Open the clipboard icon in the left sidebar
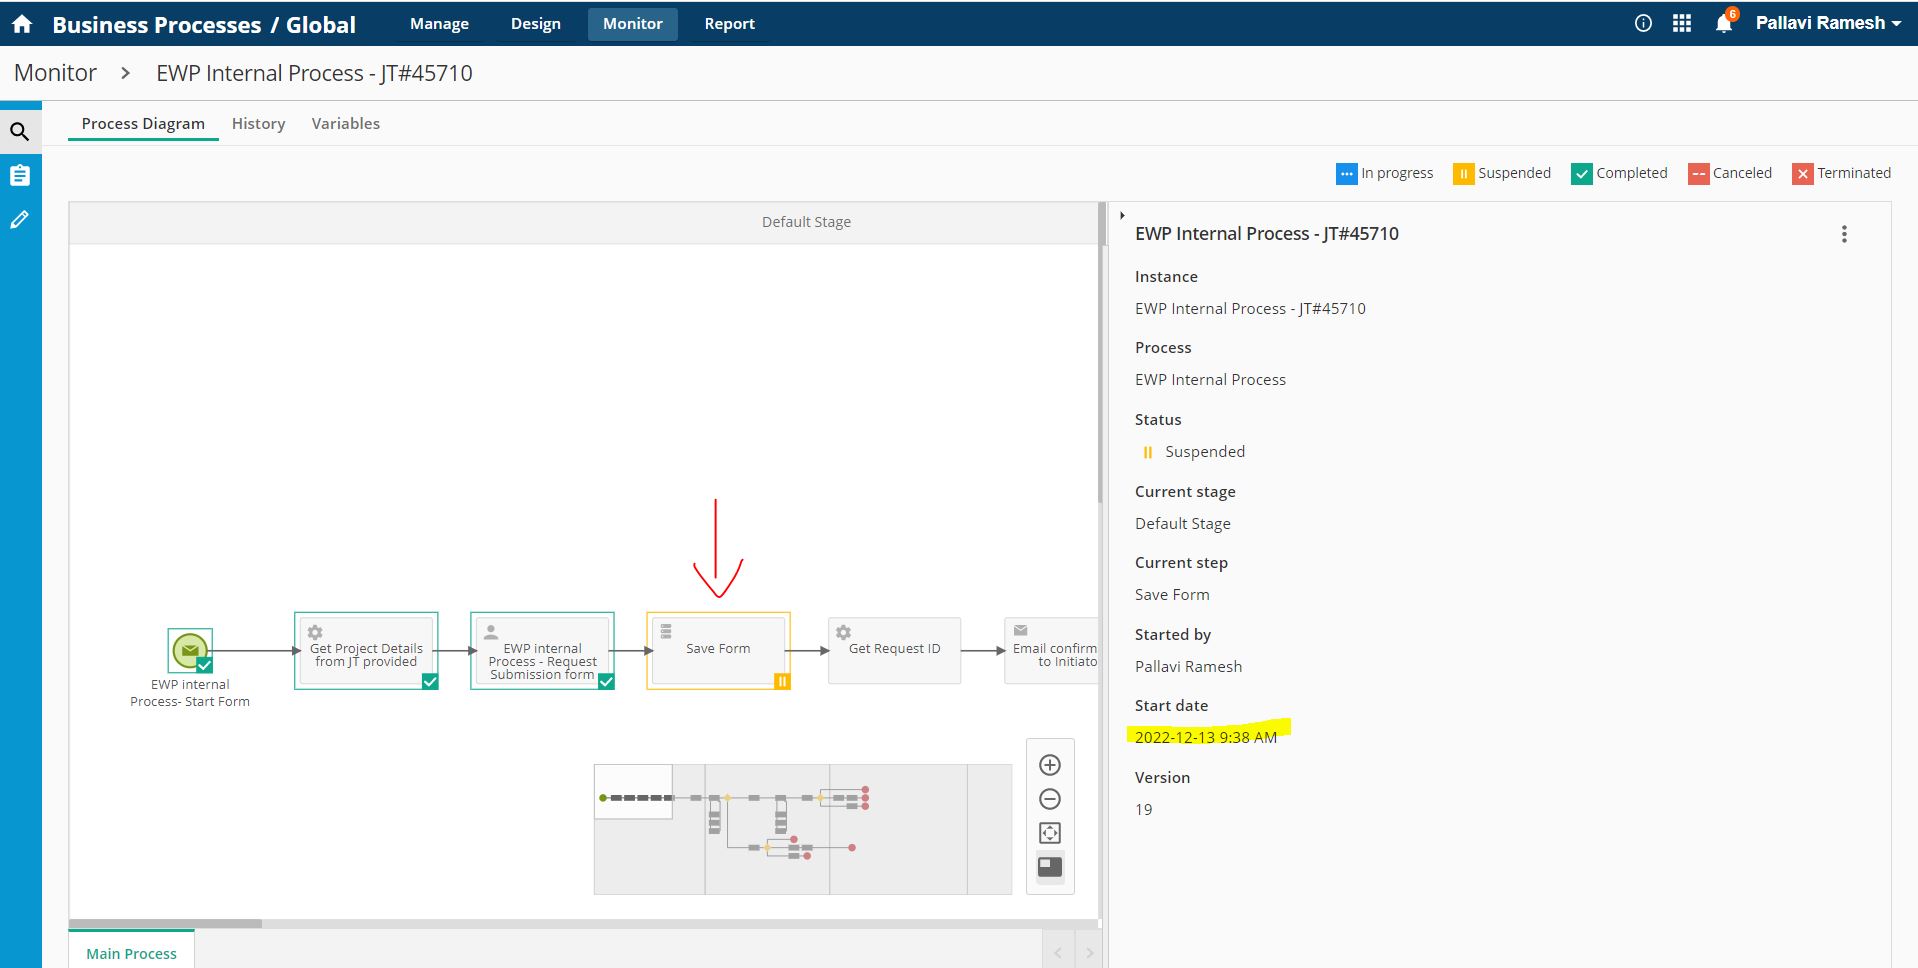 pyautogui.click(x=20, y=176)
